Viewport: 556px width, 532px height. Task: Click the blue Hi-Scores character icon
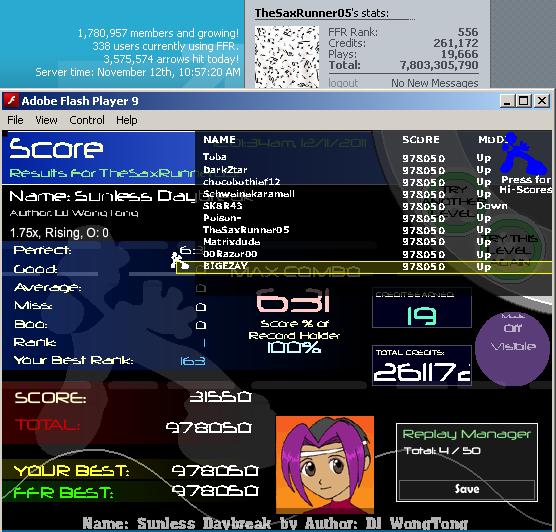click(x=524, y=153)
